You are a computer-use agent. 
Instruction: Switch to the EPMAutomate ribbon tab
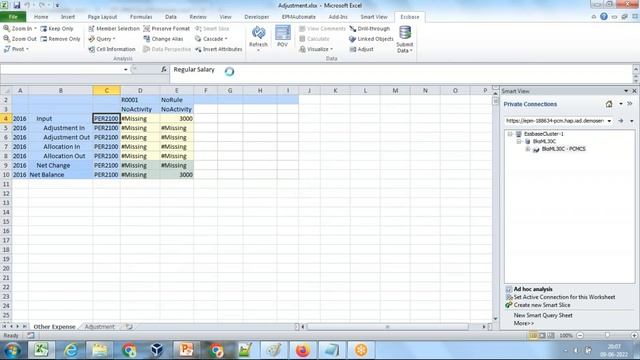pos(298,17)
